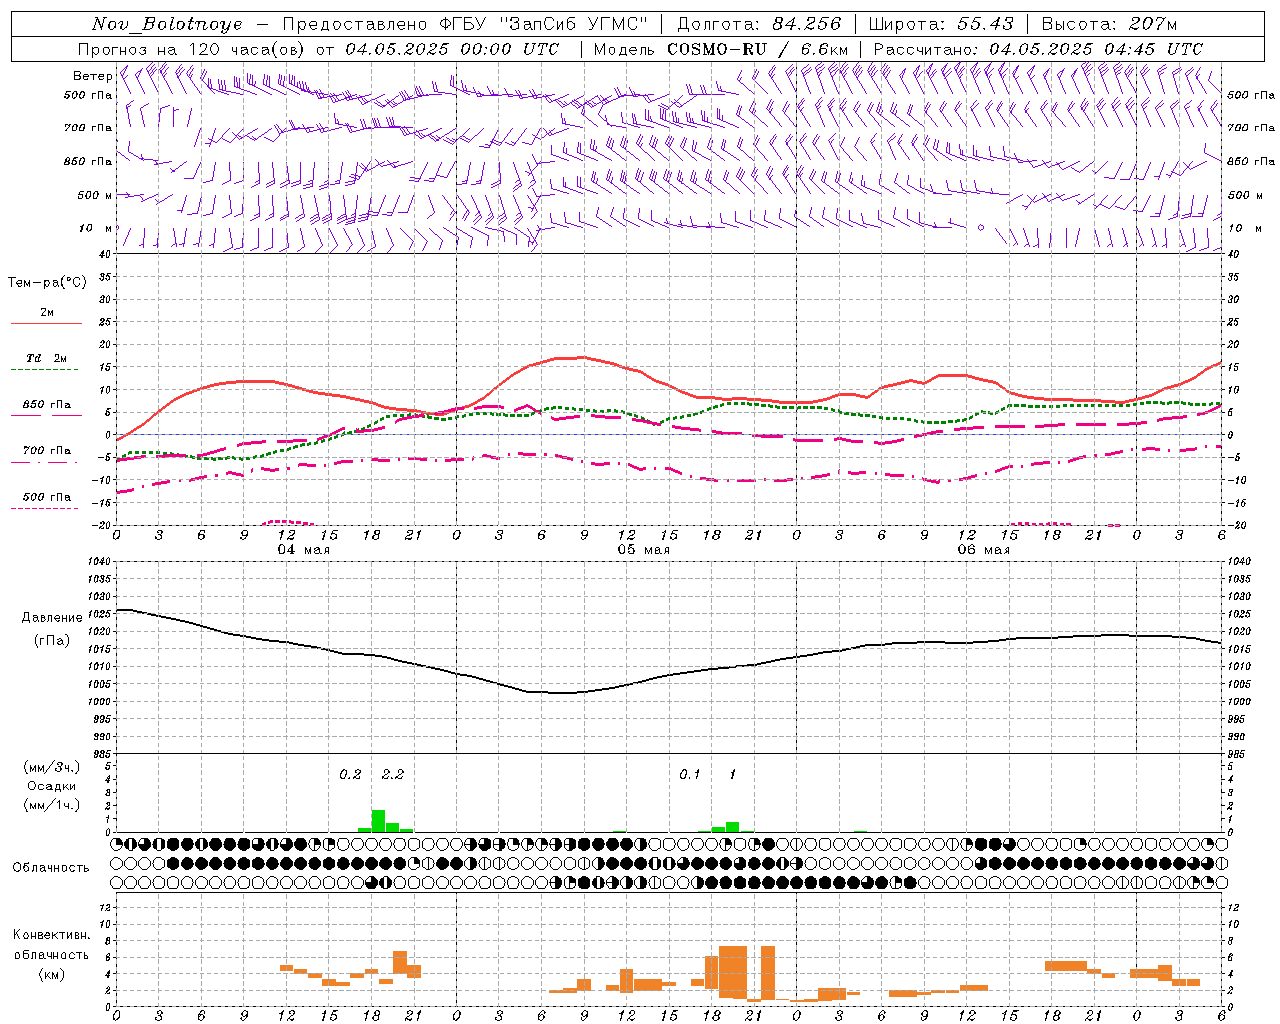This screenshot has width=1280, height=1024.
Task: Click the (мм/1ч.) precipitation unit label
Action: [x=52, y=805]
